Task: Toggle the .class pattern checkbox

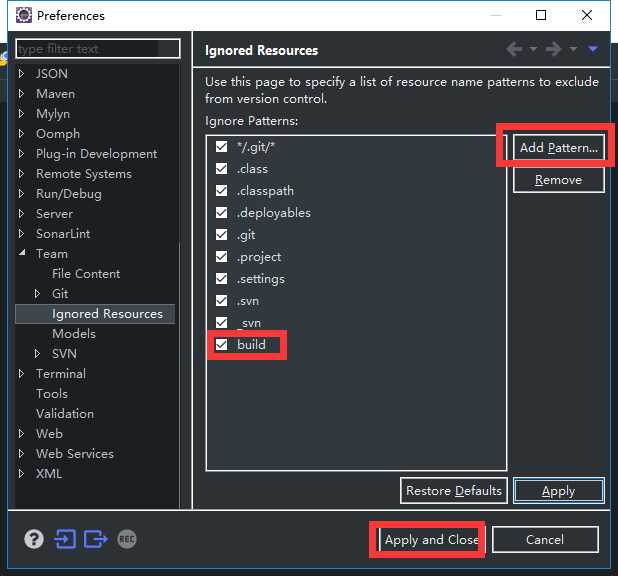Action: pos(222,169)
